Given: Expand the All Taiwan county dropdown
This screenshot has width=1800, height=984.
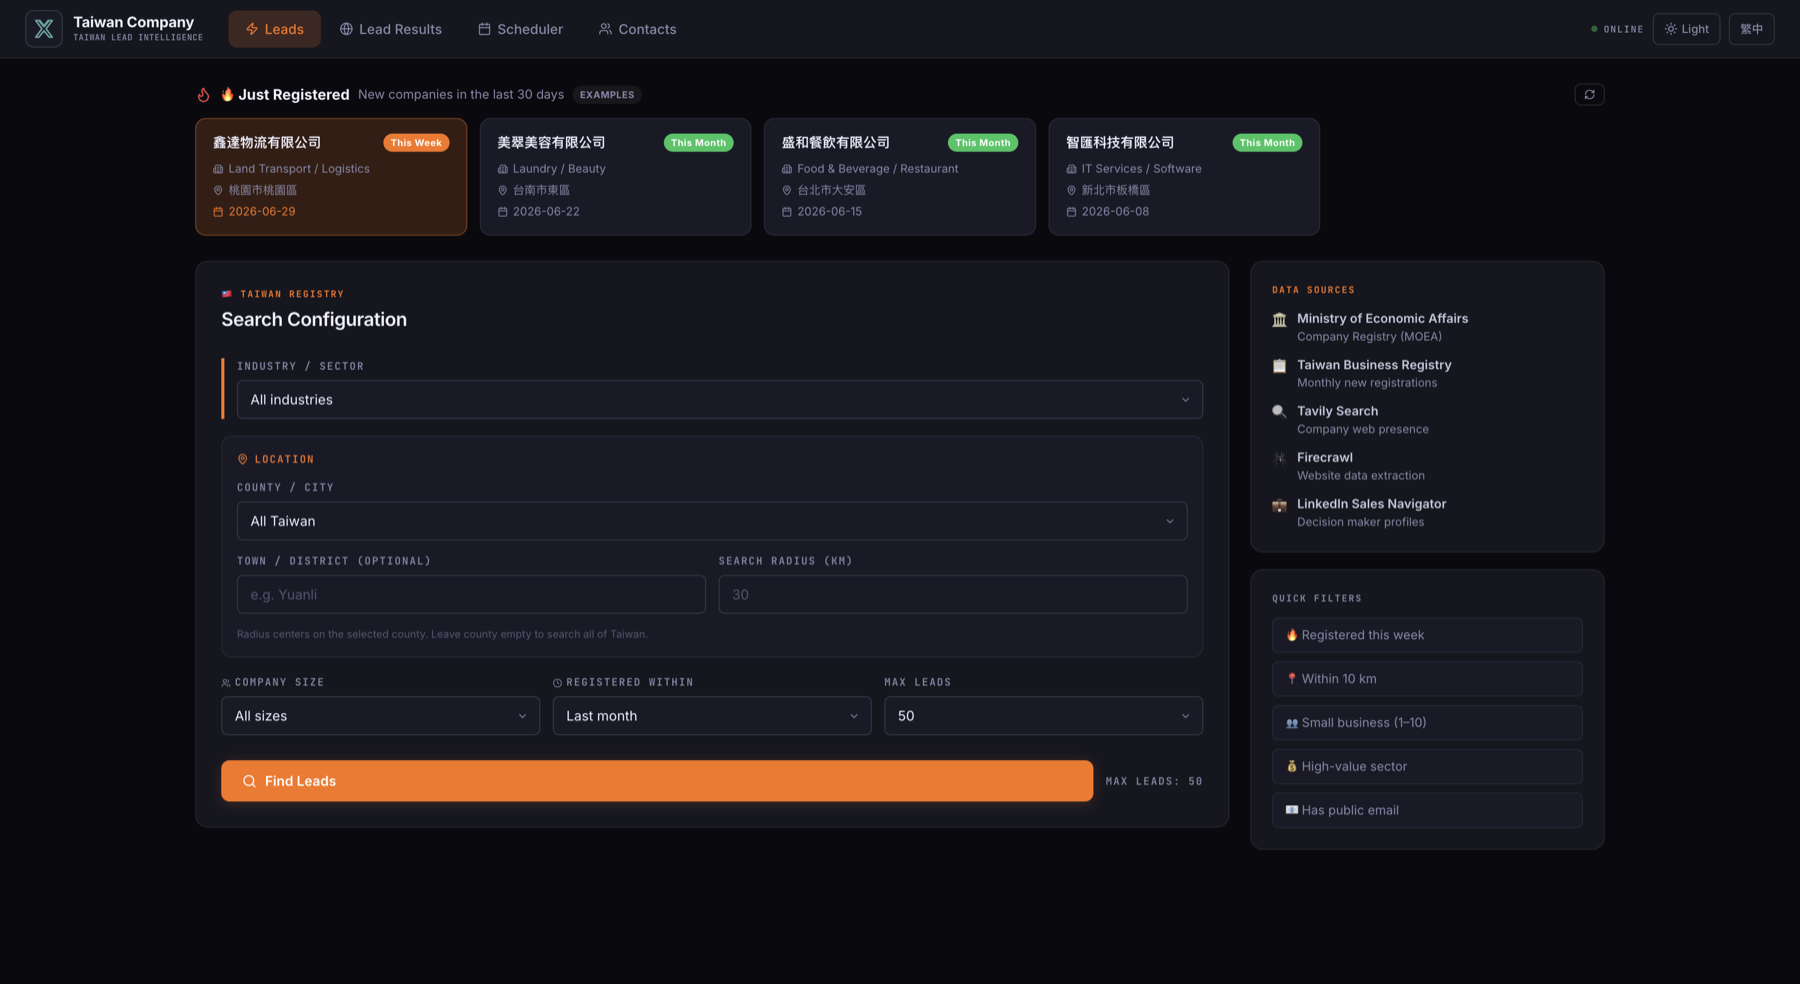Looking at the screenshot, I should click(x=712, y=521).
